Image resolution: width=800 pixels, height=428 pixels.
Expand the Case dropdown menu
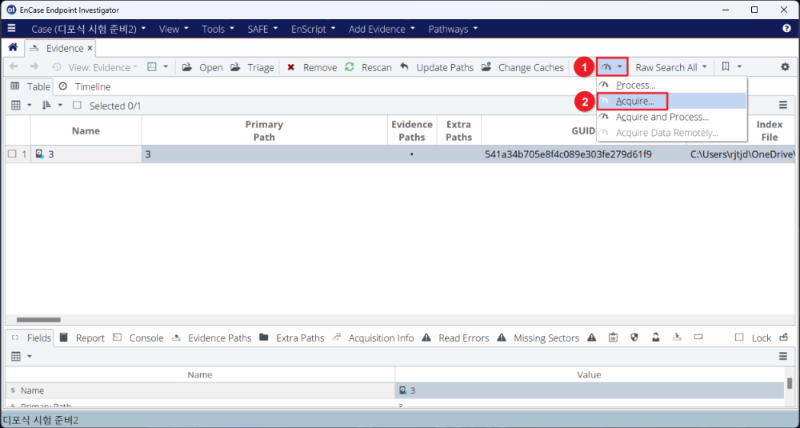tap(89, 29)
